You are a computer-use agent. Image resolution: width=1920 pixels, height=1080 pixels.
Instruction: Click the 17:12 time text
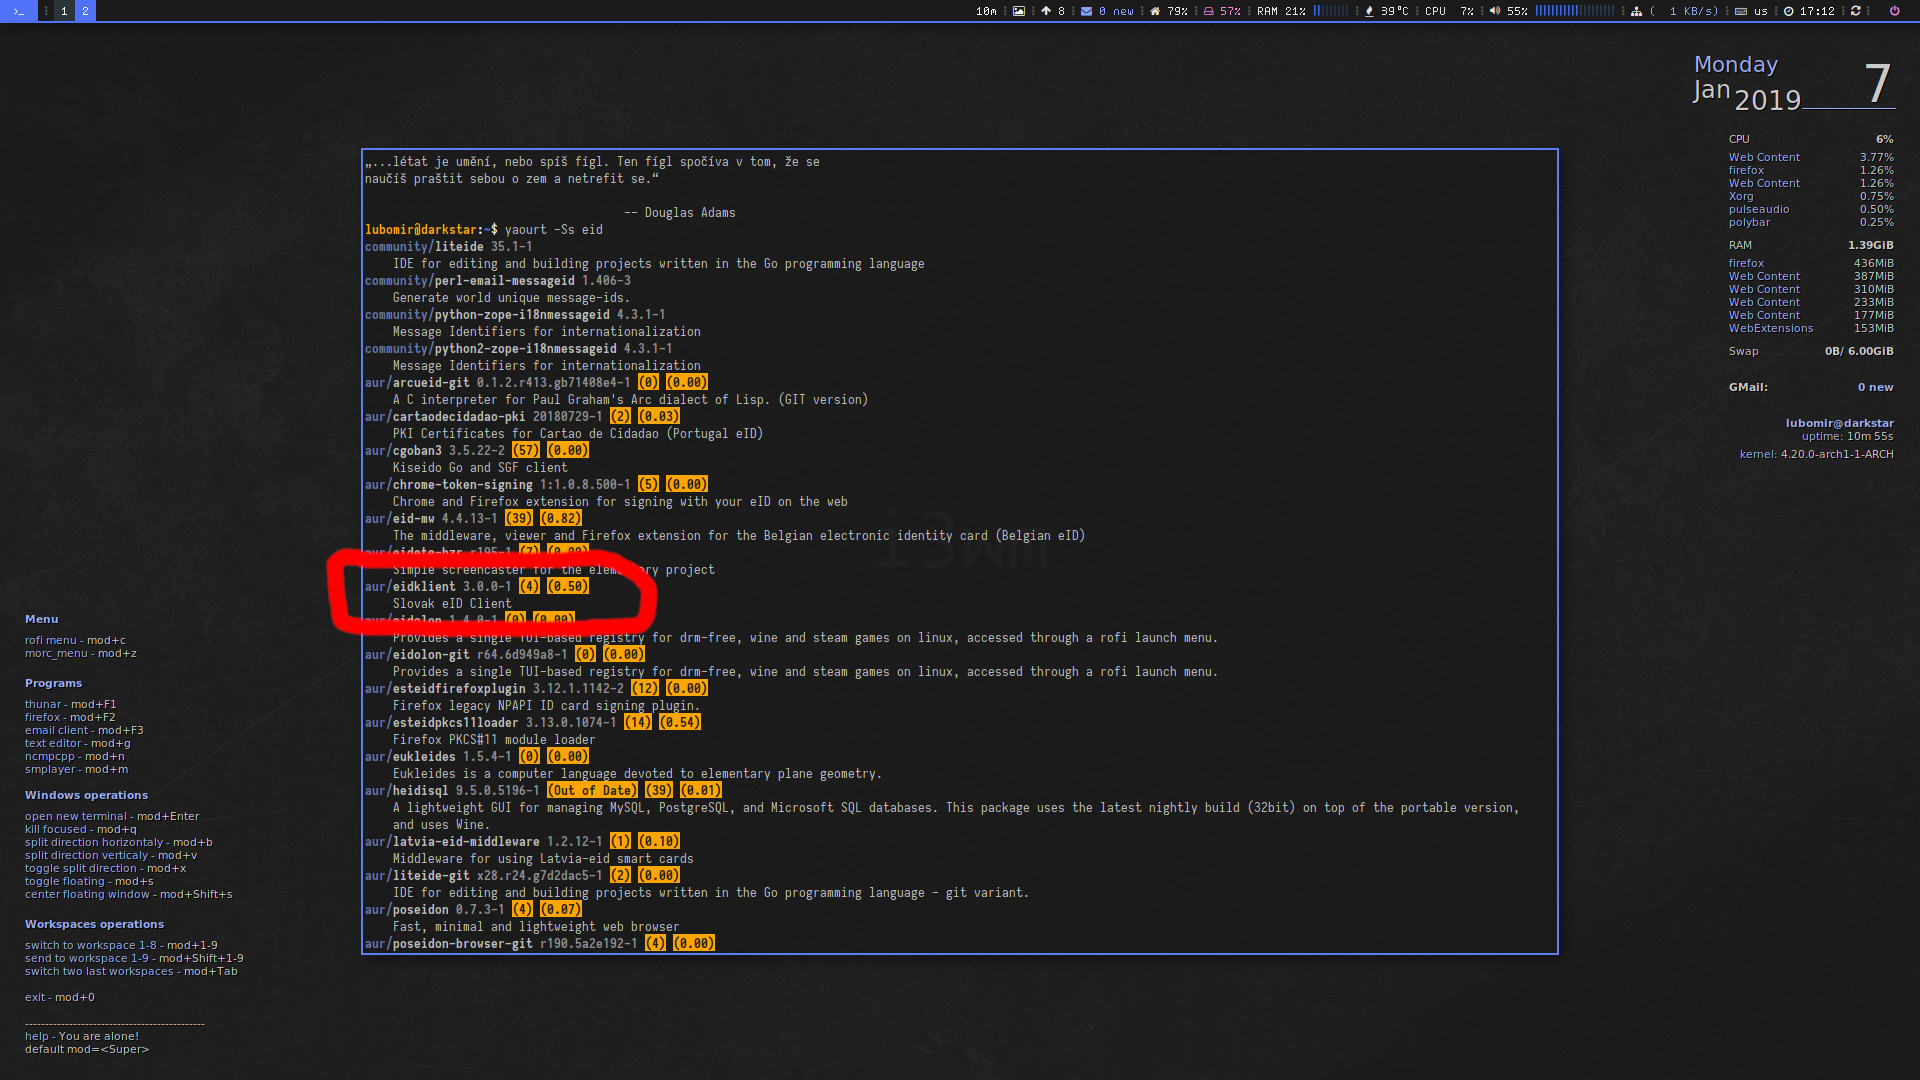[x=1817, y=11]
